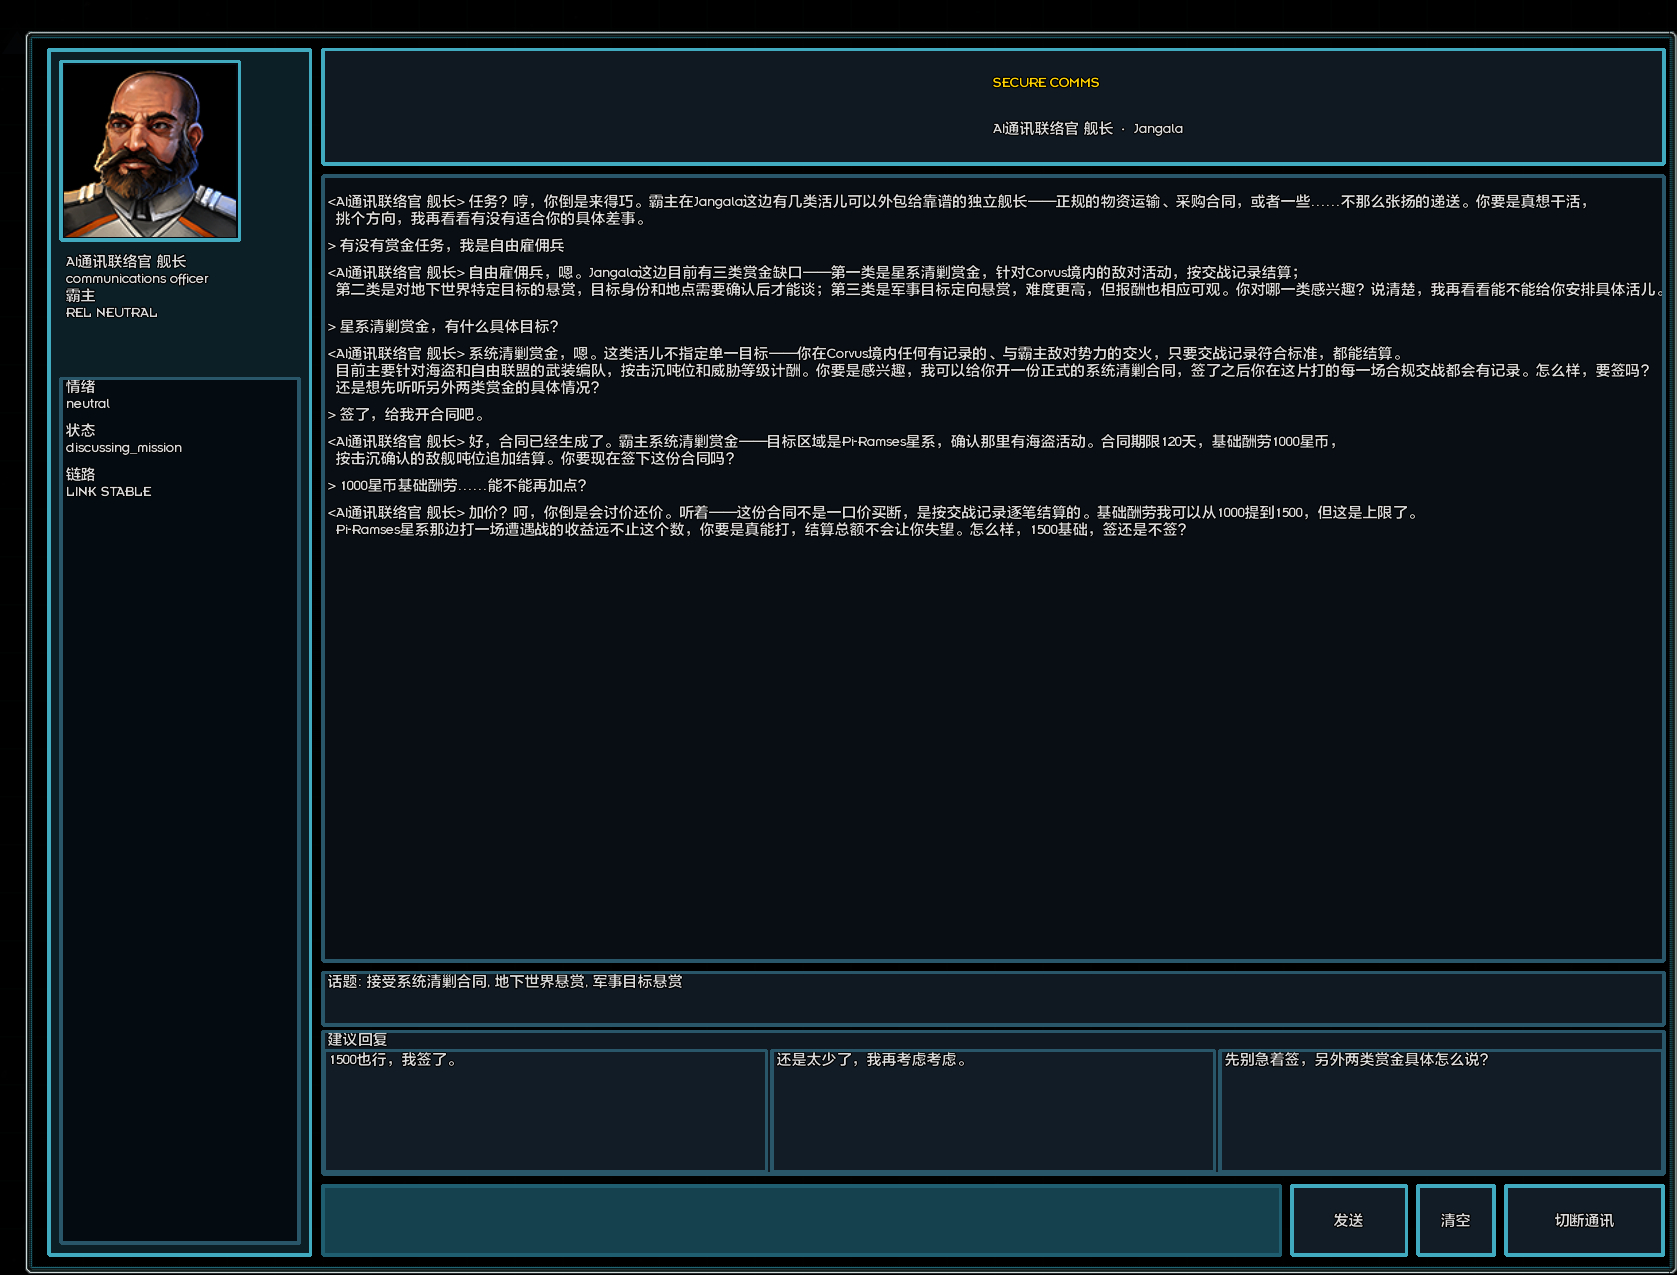Click the 链路 LINK STABLE entry
This screenshot has width=1677, height=1275.
coord(108,483)
